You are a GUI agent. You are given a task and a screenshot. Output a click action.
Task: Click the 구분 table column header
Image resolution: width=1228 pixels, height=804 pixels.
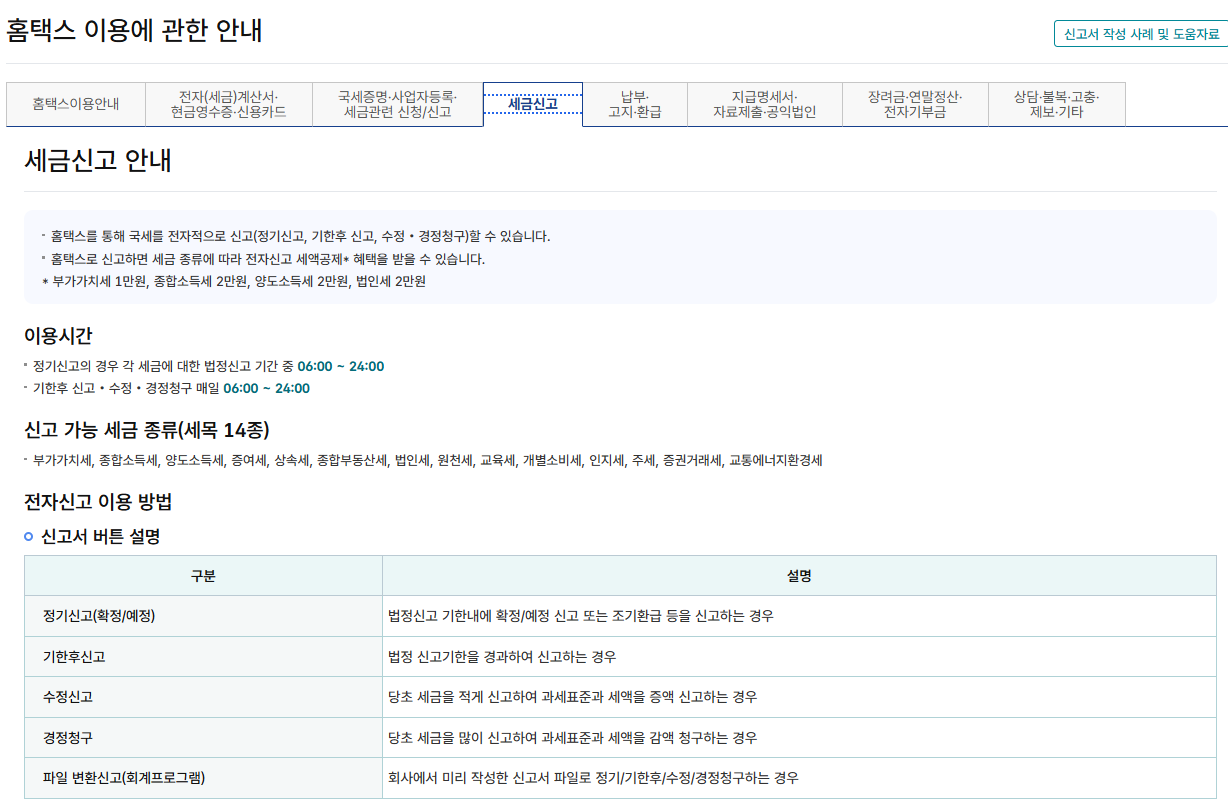tap(203, 576)
